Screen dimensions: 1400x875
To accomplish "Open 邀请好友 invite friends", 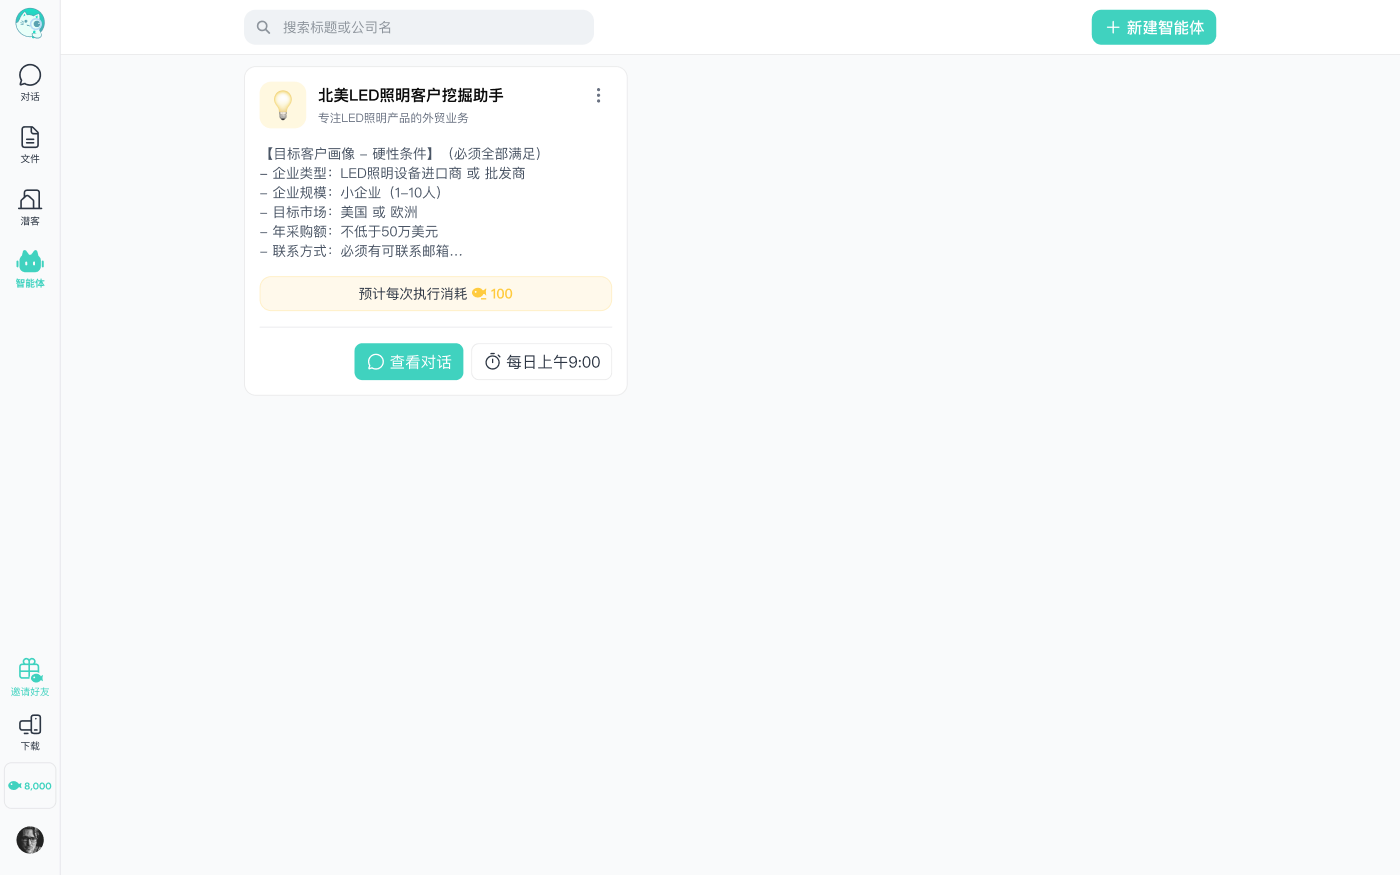I will (x=30, y=677).
